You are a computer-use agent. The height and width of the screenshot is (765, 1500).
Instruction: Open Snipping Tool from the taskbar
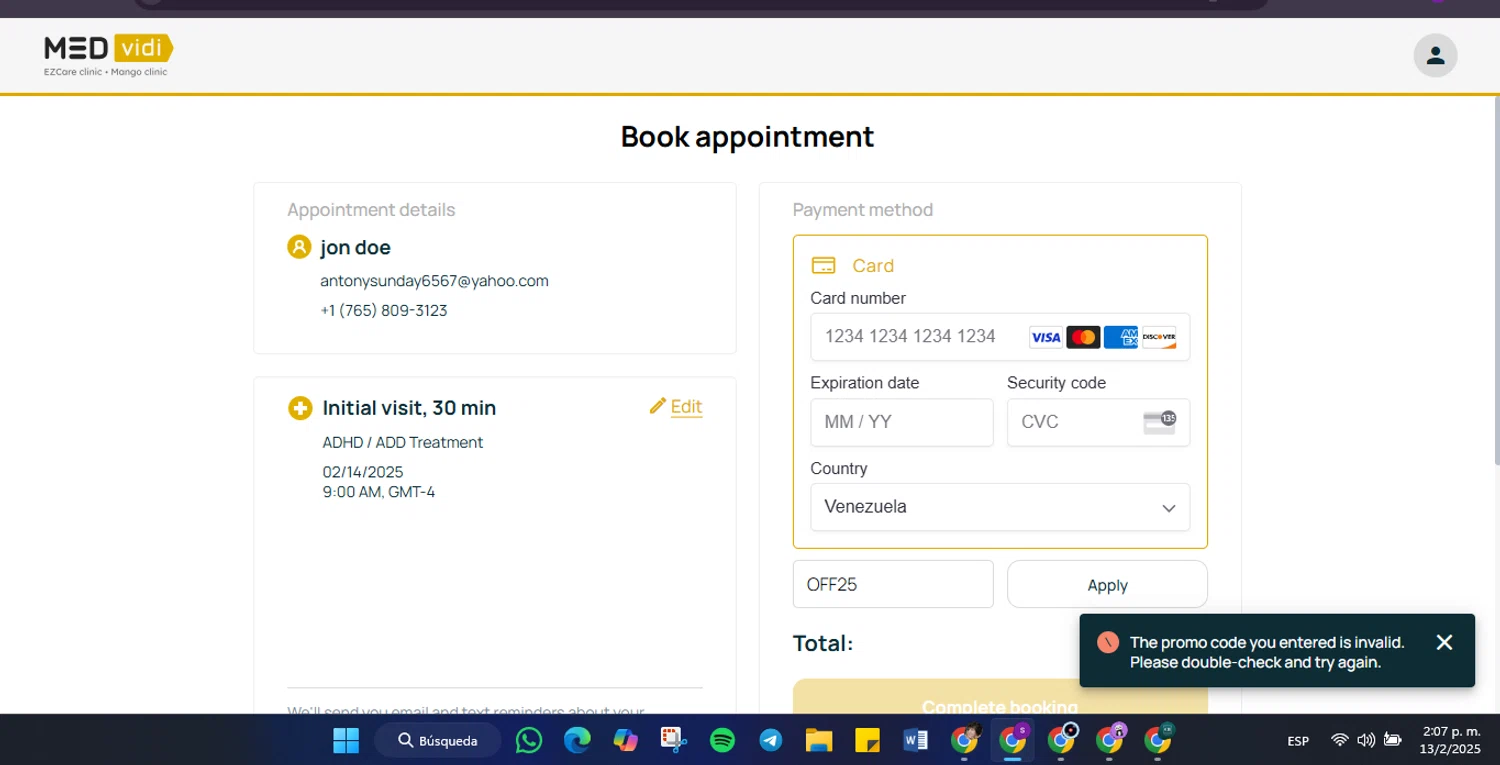point(674,740)
